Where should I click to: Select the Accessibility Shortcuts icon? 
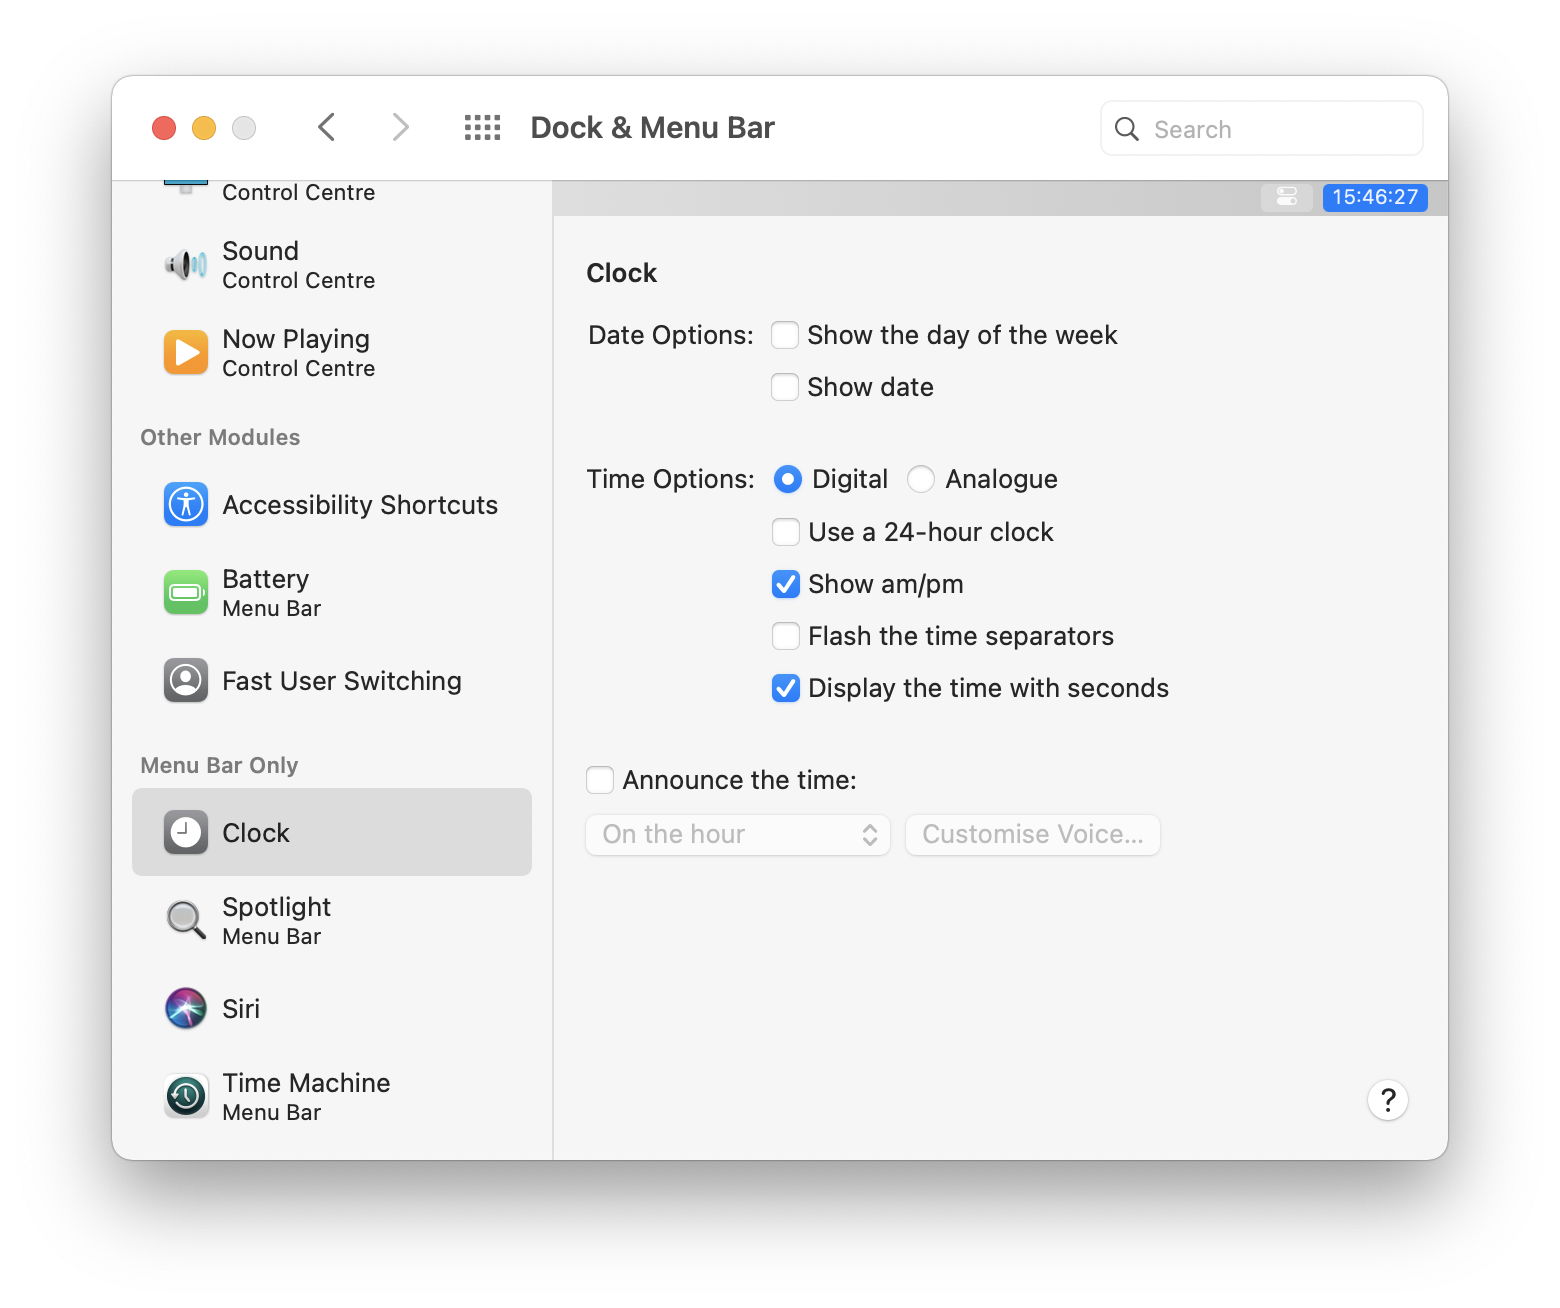click(185, 505)
